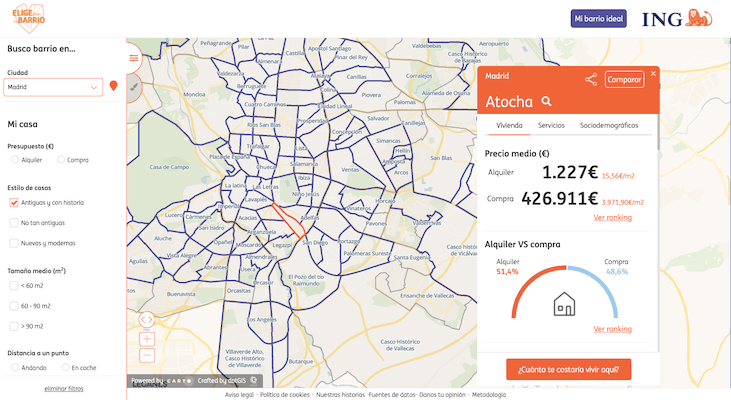Screen dimensions: 731x400
Task: Click the Ensanche de Vallecas label
Action: [427, 296]
